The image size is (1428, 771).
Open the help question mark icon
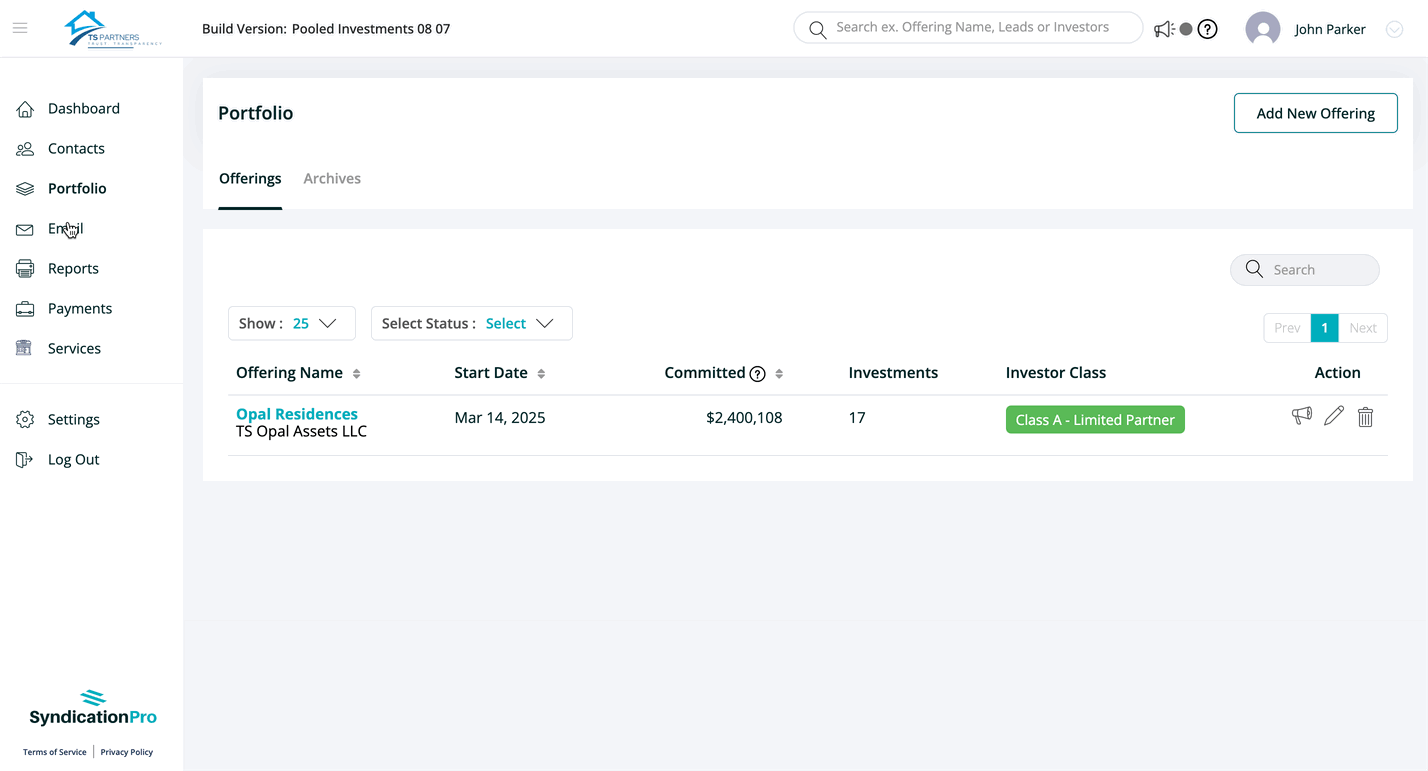tap(1208, 29)
